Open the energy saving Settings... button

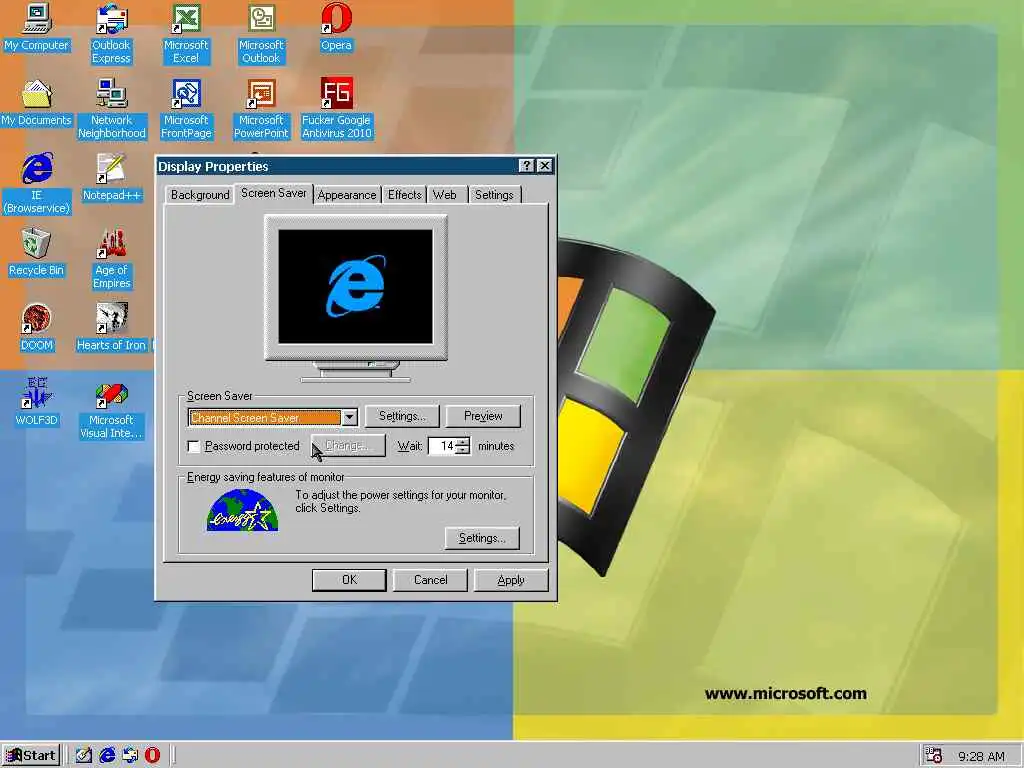pos(482,538)
